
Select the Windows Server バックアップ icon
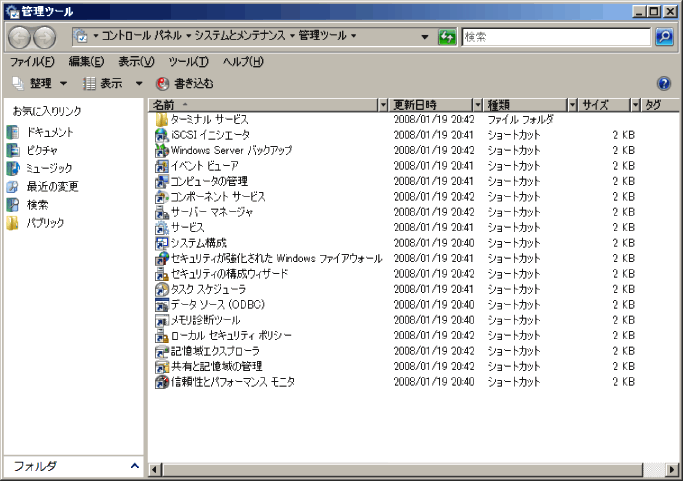(162, 150)
